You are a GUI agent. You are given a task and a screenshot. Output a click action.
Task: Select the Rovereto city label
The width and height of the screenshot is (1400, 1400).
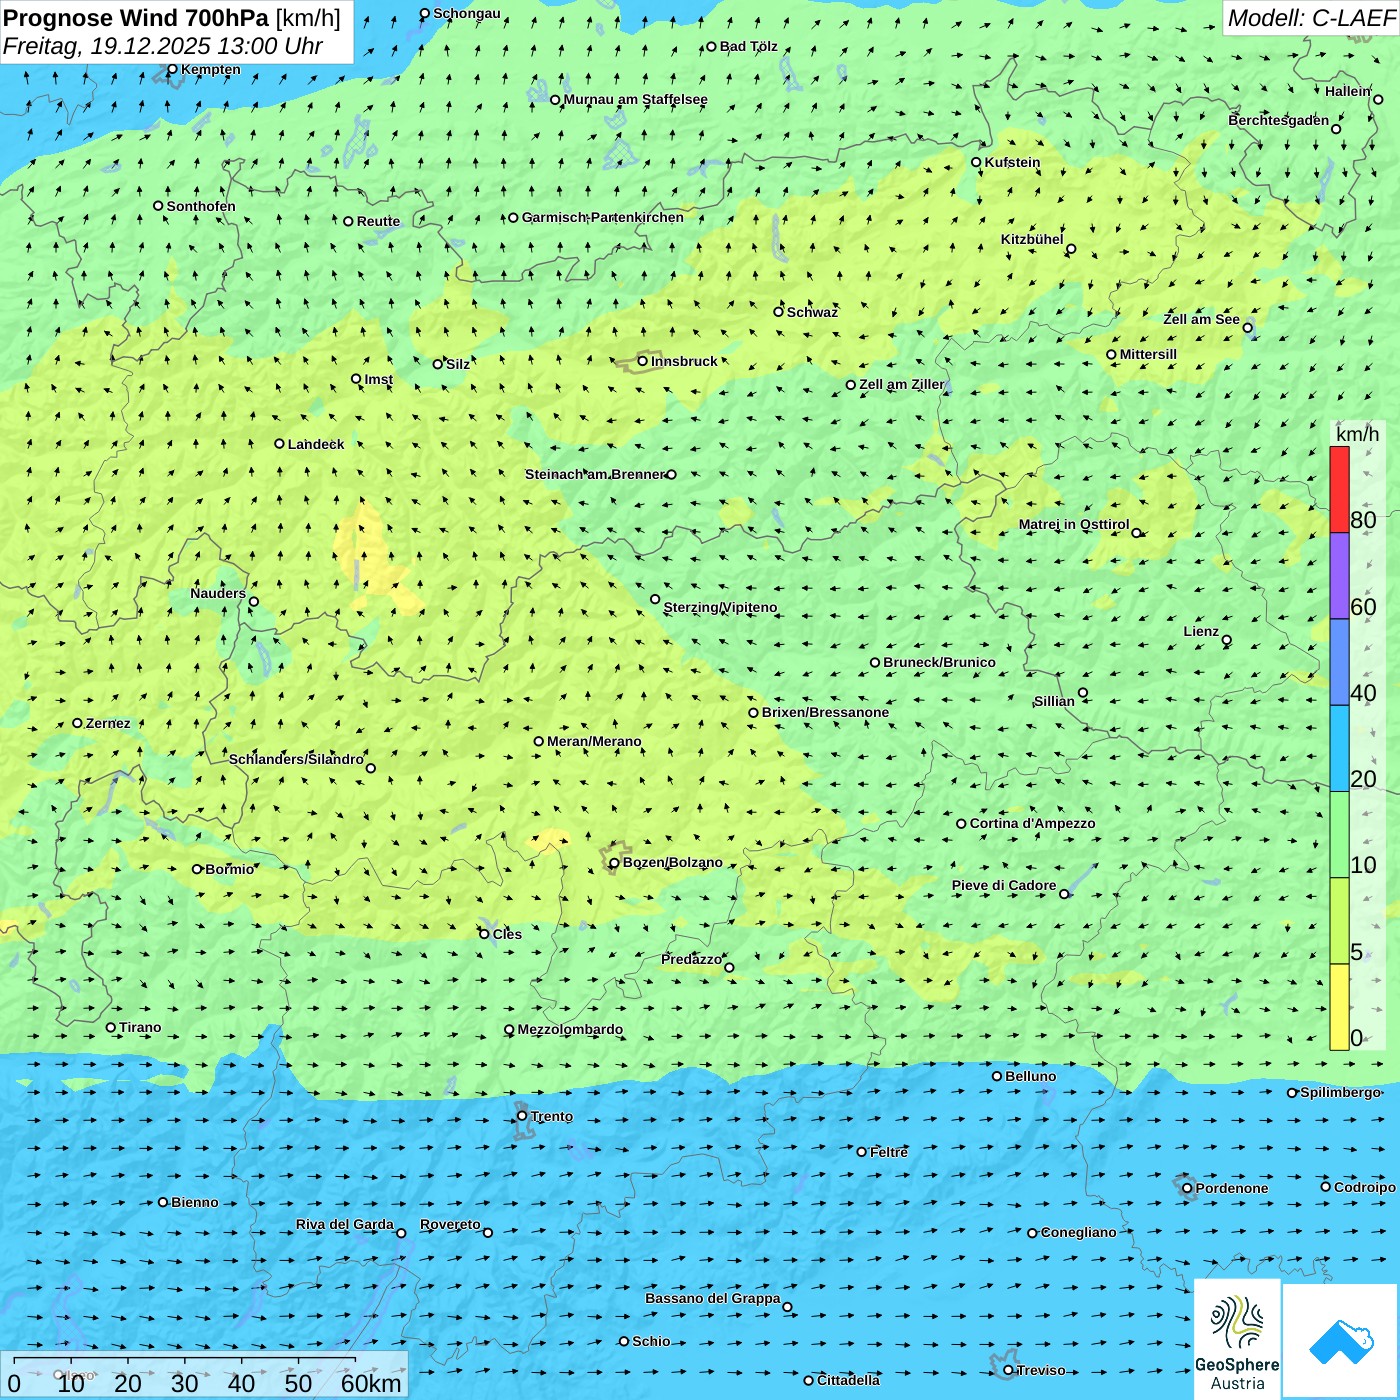(450, 1224)
